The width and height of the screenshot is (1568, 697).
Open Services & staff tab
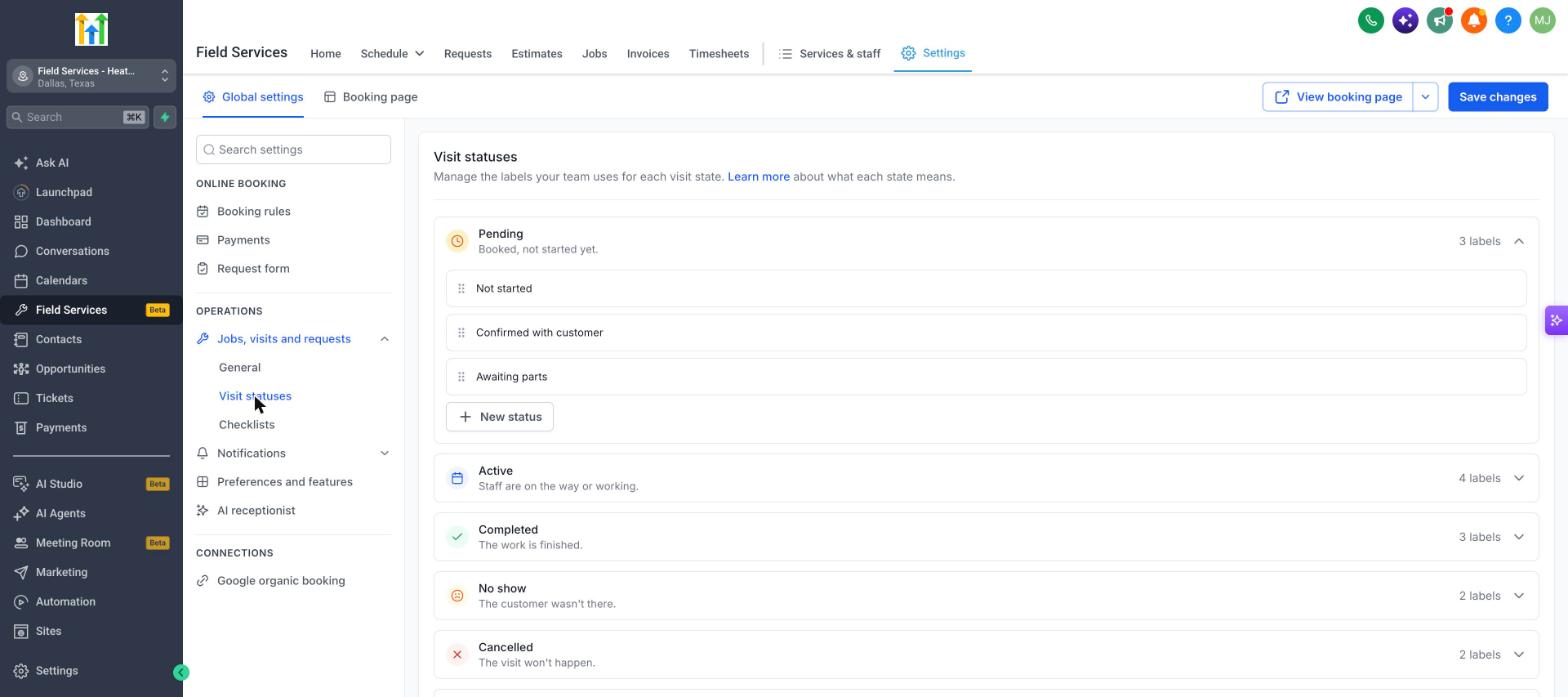coord(830,54)
